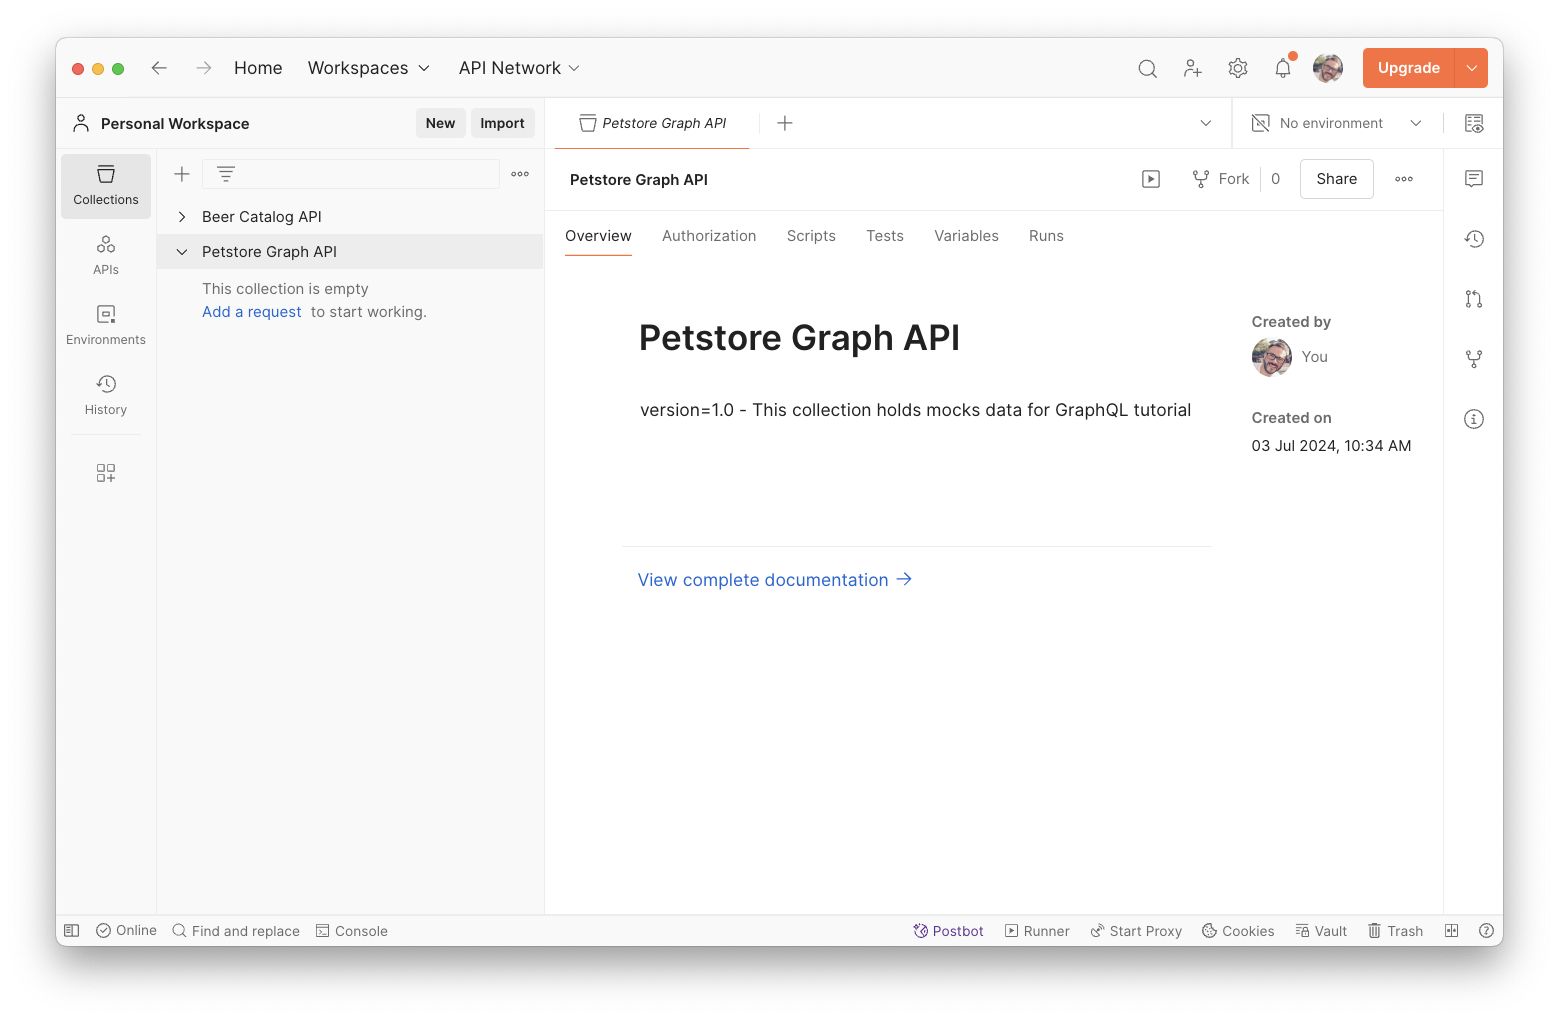The width and height of the screenshot is (1559, 1020).
Task: Launch the collection Runner
Action: pos(1037,930)
